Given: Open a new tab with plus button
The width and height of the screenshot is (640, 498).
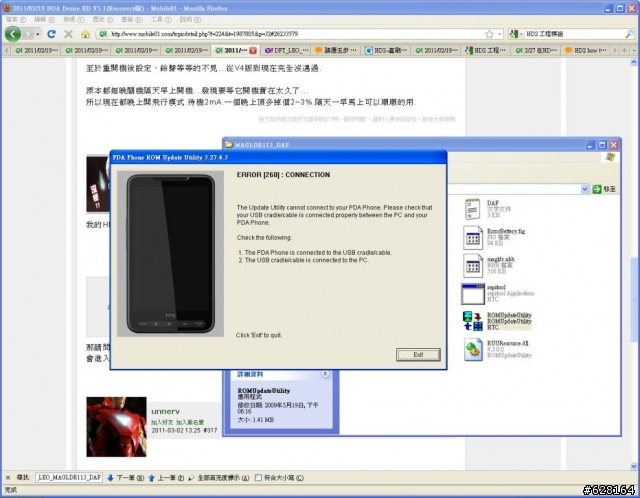Looking at the screenshot, I should (624, 50).
